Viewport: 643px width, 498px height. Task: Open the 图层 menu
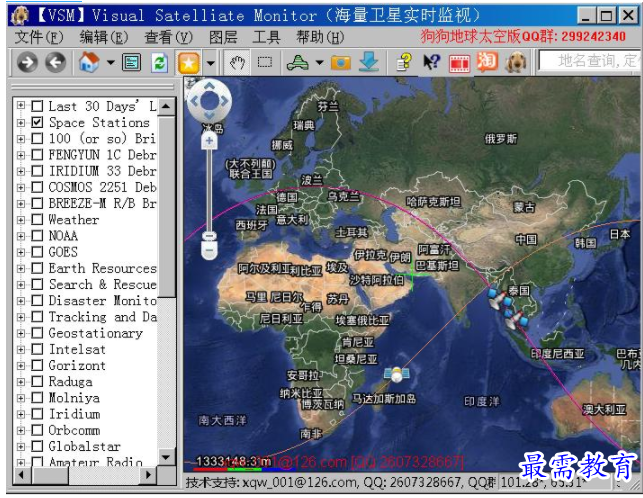click(x=223, y=37)
